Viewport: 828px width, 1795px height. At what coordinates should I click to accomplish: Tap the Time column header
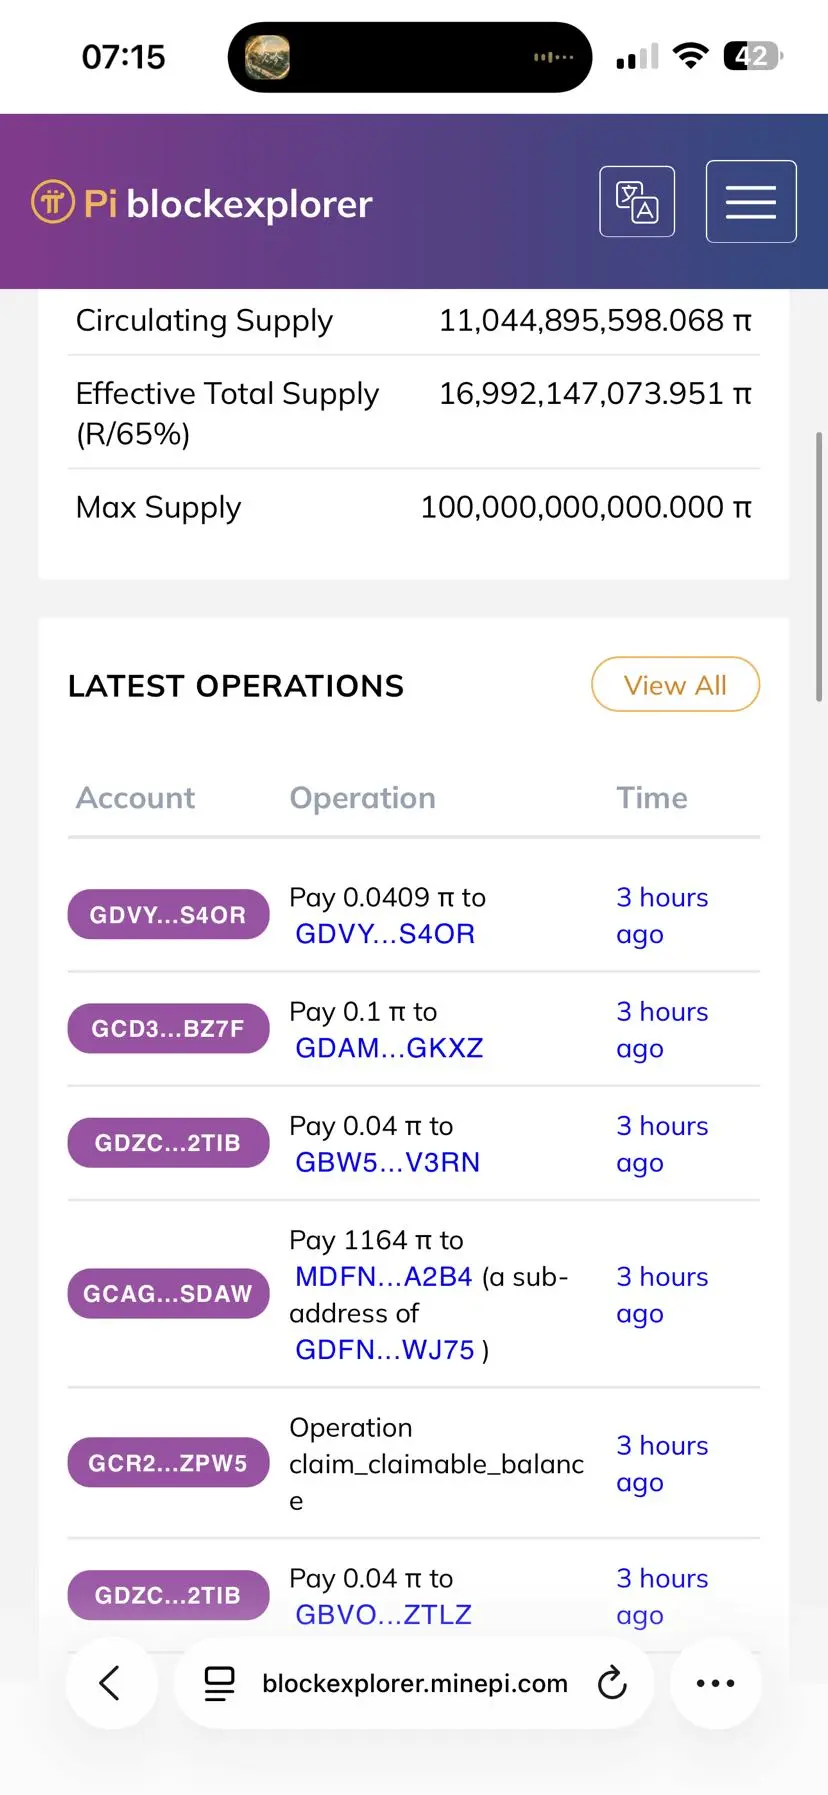point(652,797)
